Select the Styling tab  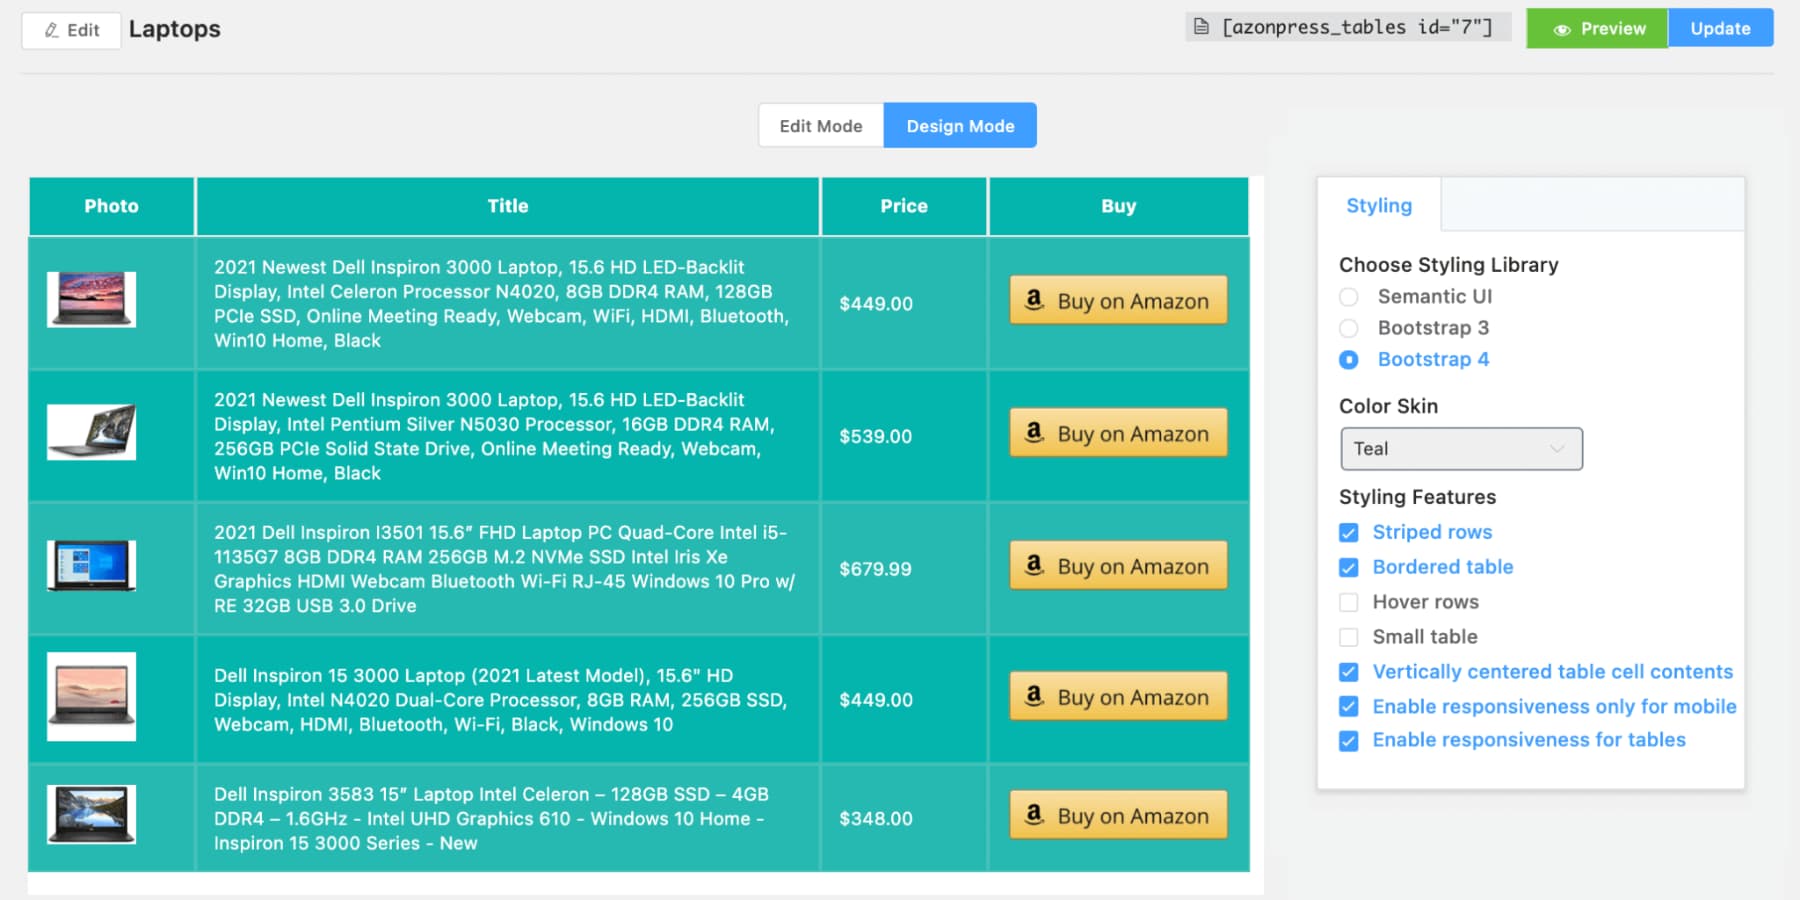coord(1379,205)
